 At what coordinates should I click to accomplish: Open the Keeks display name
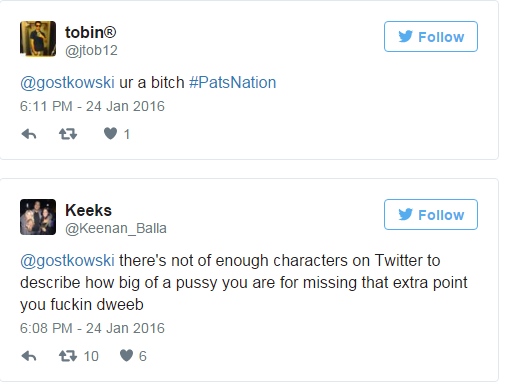click(88, 211)
